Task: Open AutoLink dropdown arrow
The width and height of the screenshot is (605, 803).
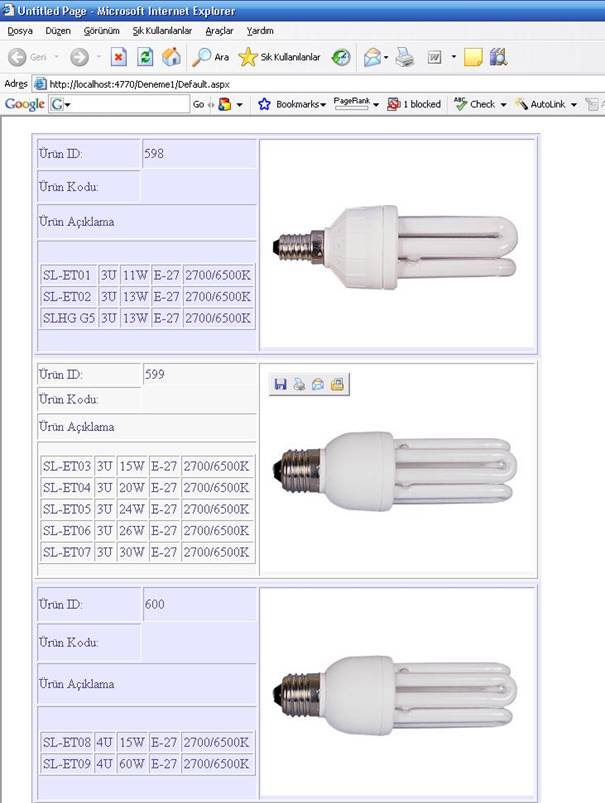Action: click(x=574, y=105)
